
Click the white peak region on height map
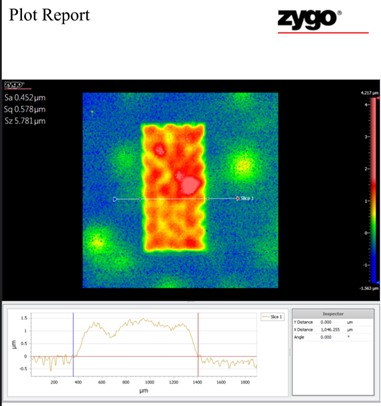point(191,183)
